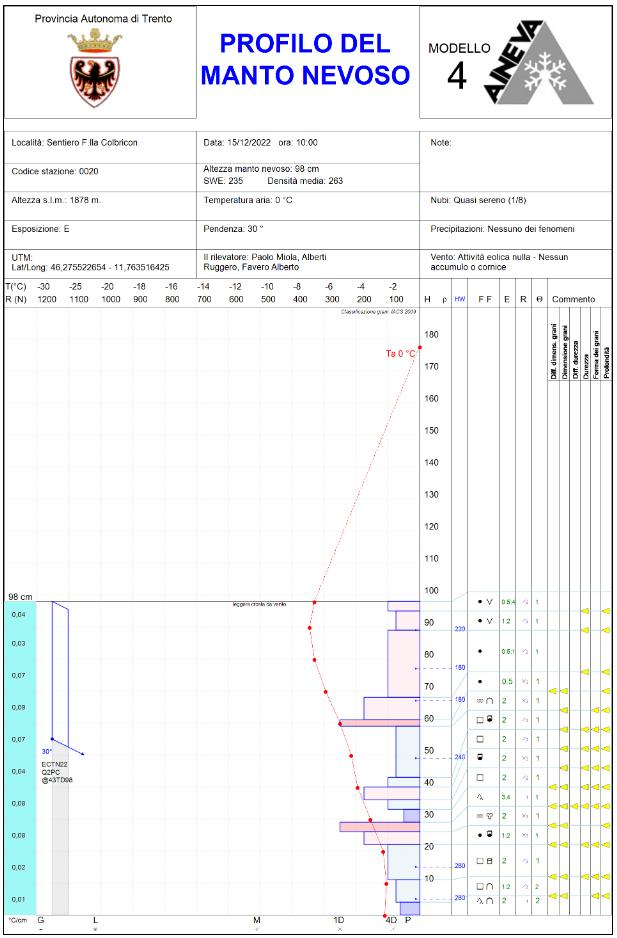Click Data: 15/12/2022 ora: 10:00
This screenshot has height=938, width=617.
tap(260, 142)
